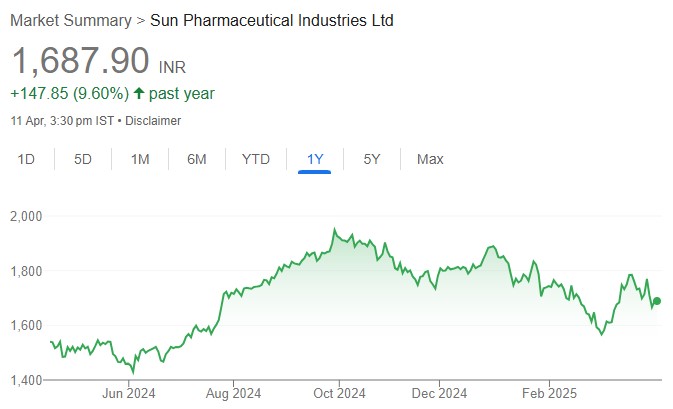
Task: Open the Market Summary breadcrumb link
Action: tap(71, 19)
